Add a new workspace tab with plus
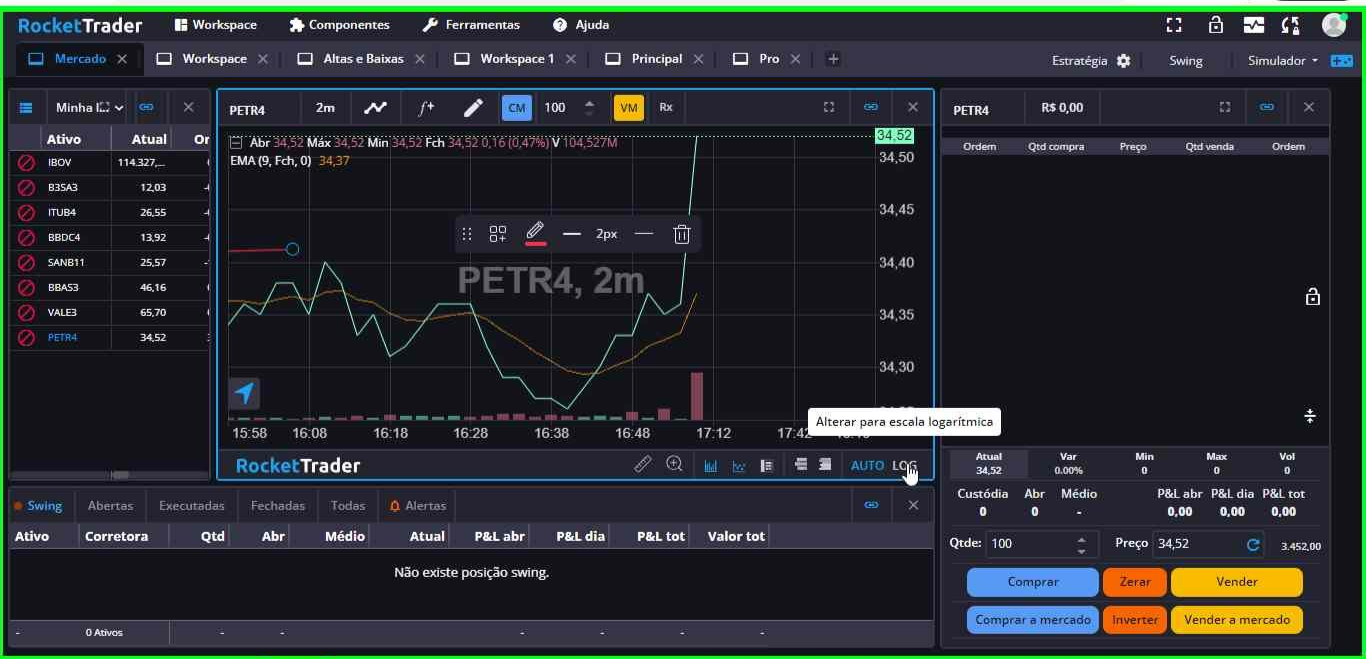 click(x=833, y=59)
